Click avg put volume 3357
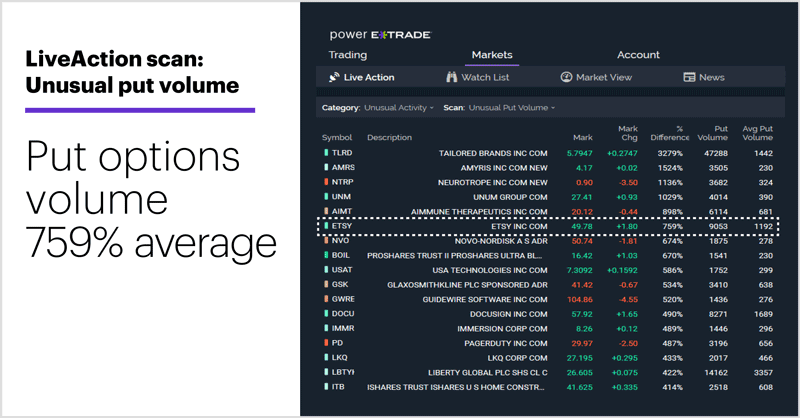Viewport: 800px width, 418px height. pos(764,373)
